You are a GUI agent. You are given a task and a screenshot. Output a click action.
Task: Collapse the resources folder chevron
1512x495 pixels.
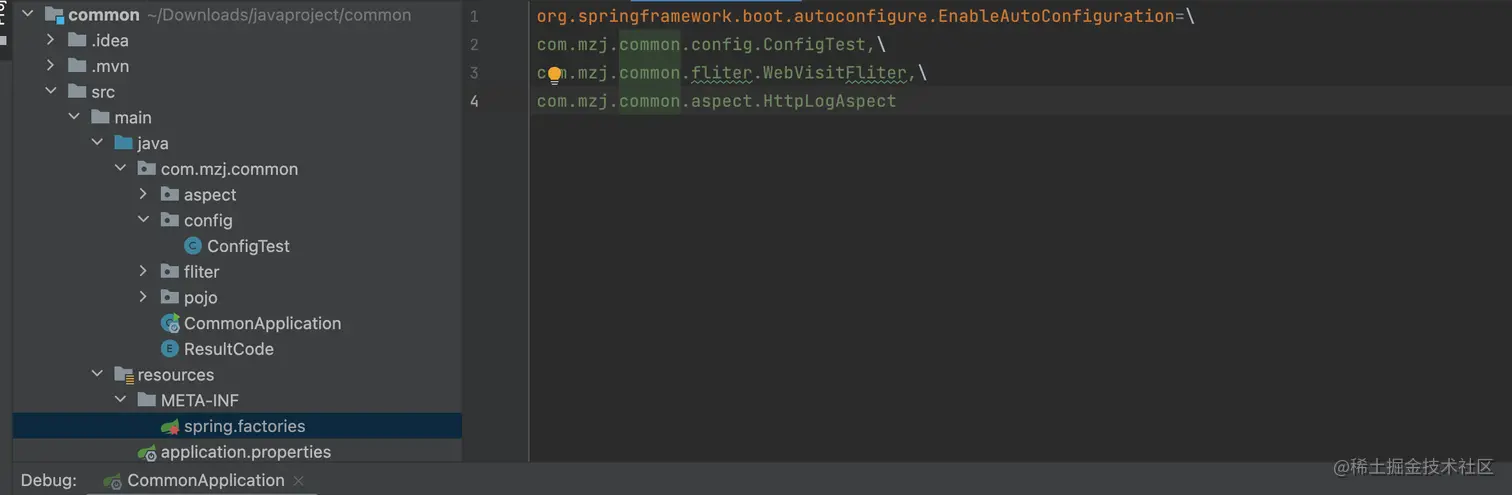click(x=97, y=375)
